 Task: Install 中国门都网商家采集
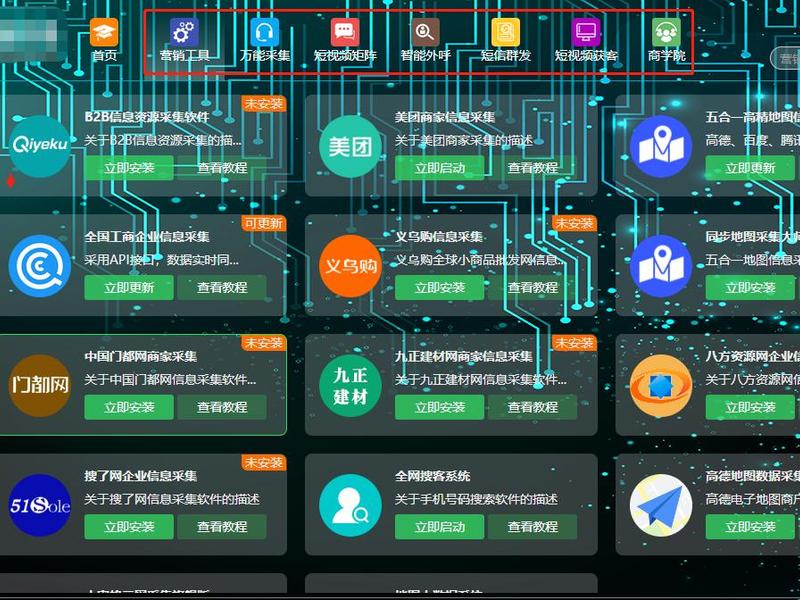129,407
